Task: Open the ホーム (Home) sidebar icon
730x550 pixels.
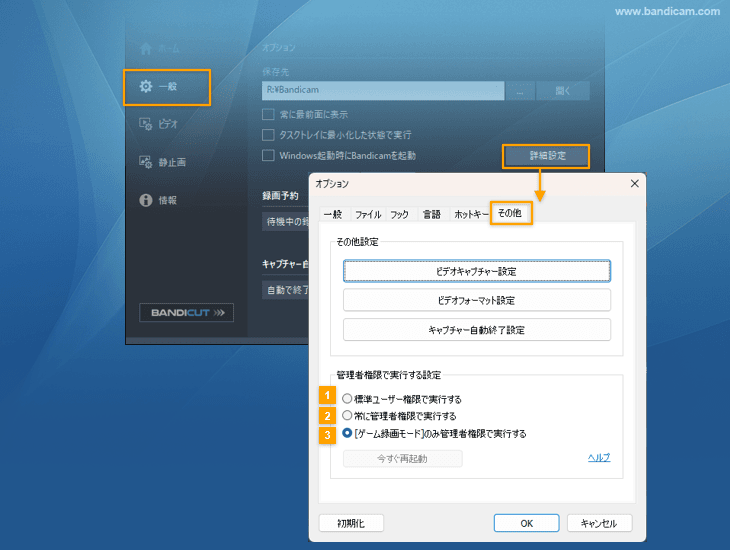Action: [146, 48]
